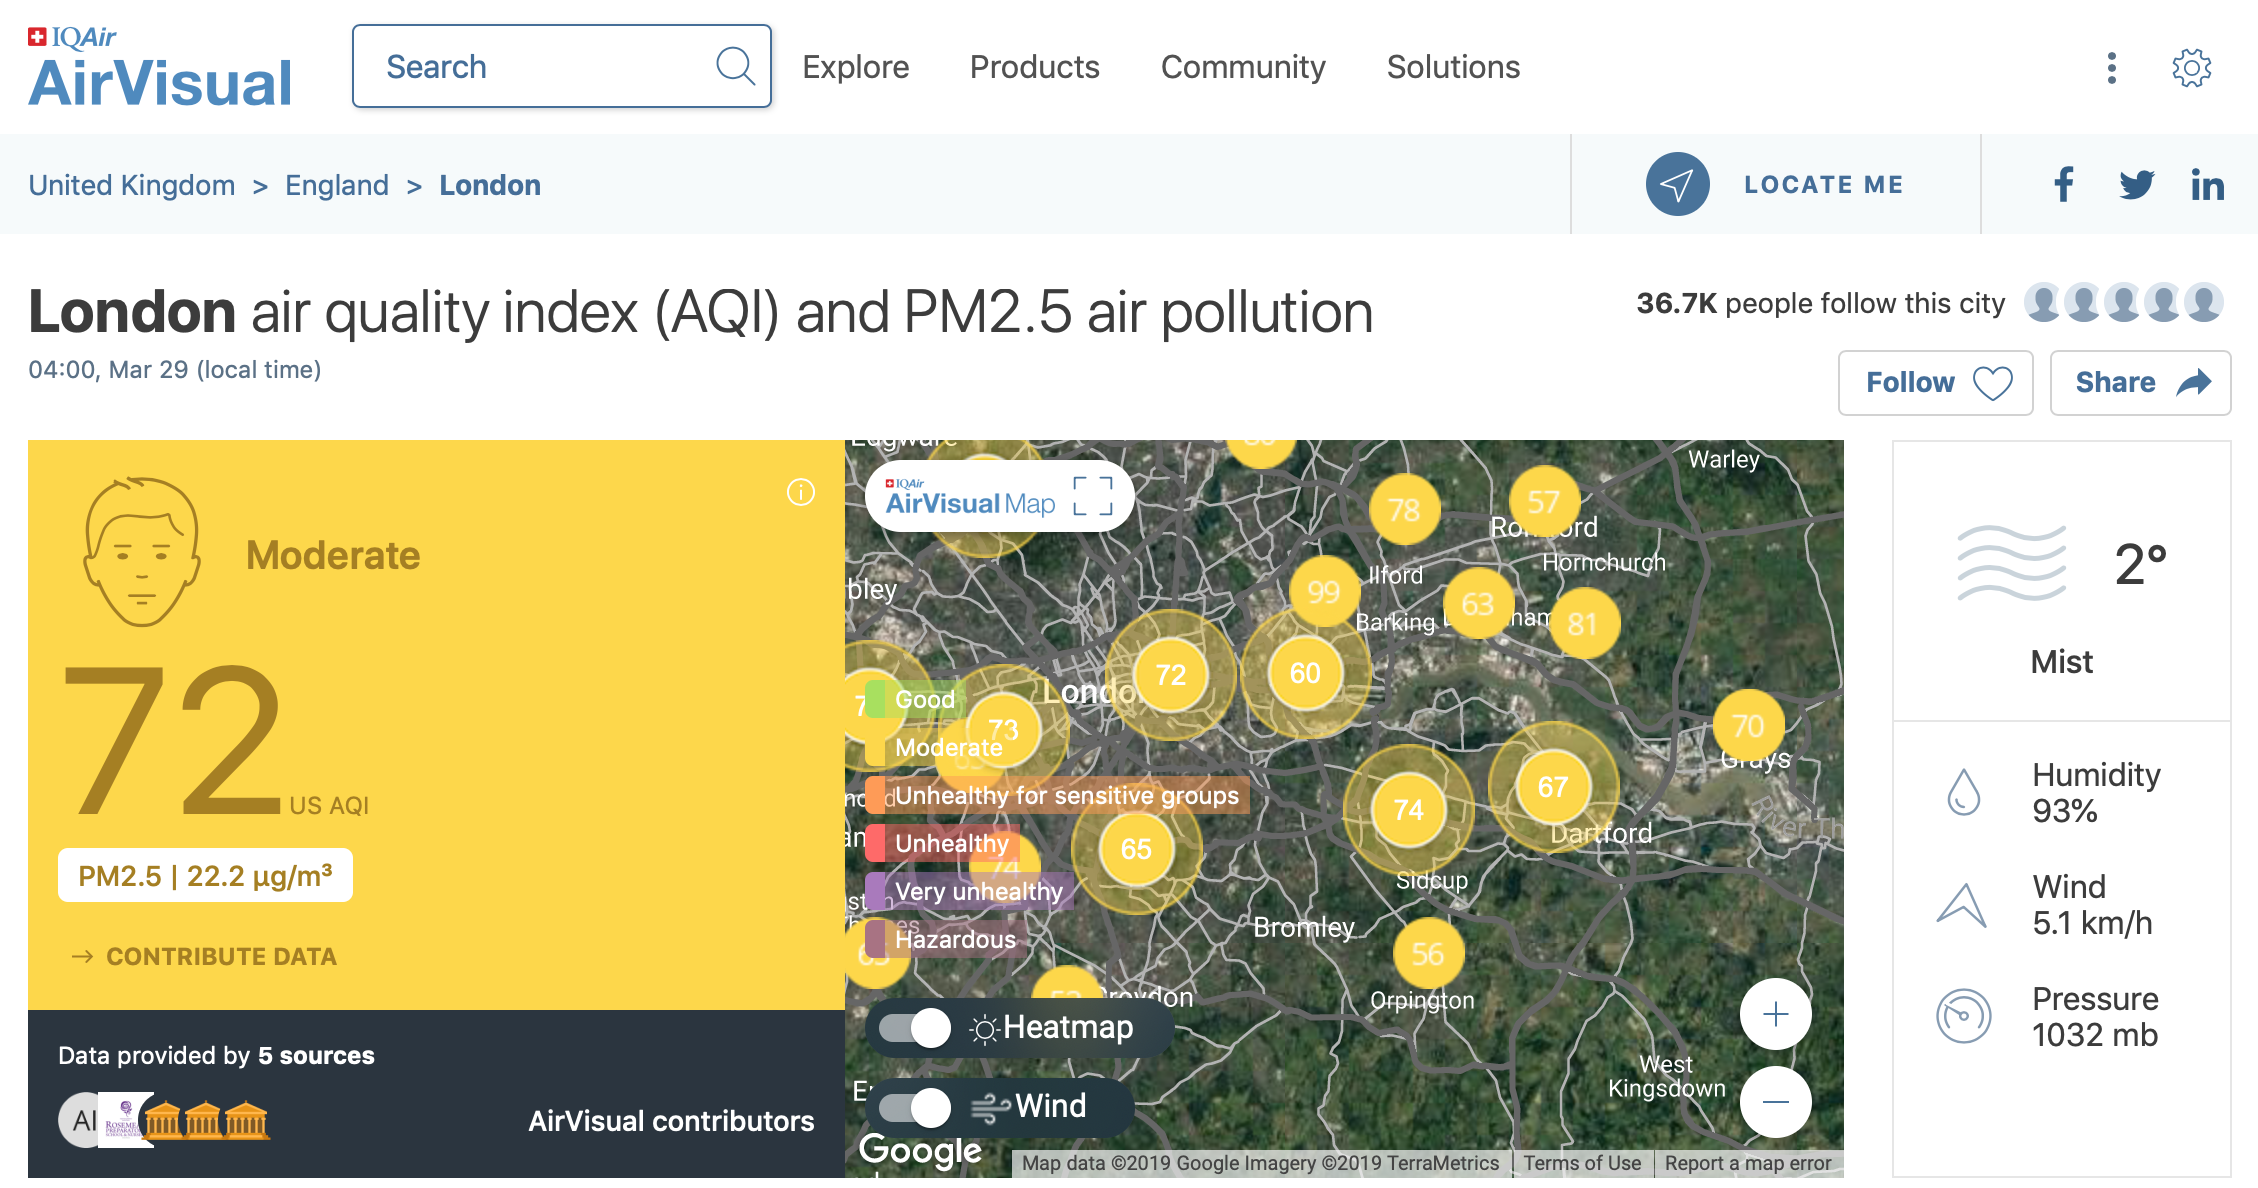Screen dimensions: 2258x1188
Task: Toggle the Wind layer switch
Action: 915,1106
